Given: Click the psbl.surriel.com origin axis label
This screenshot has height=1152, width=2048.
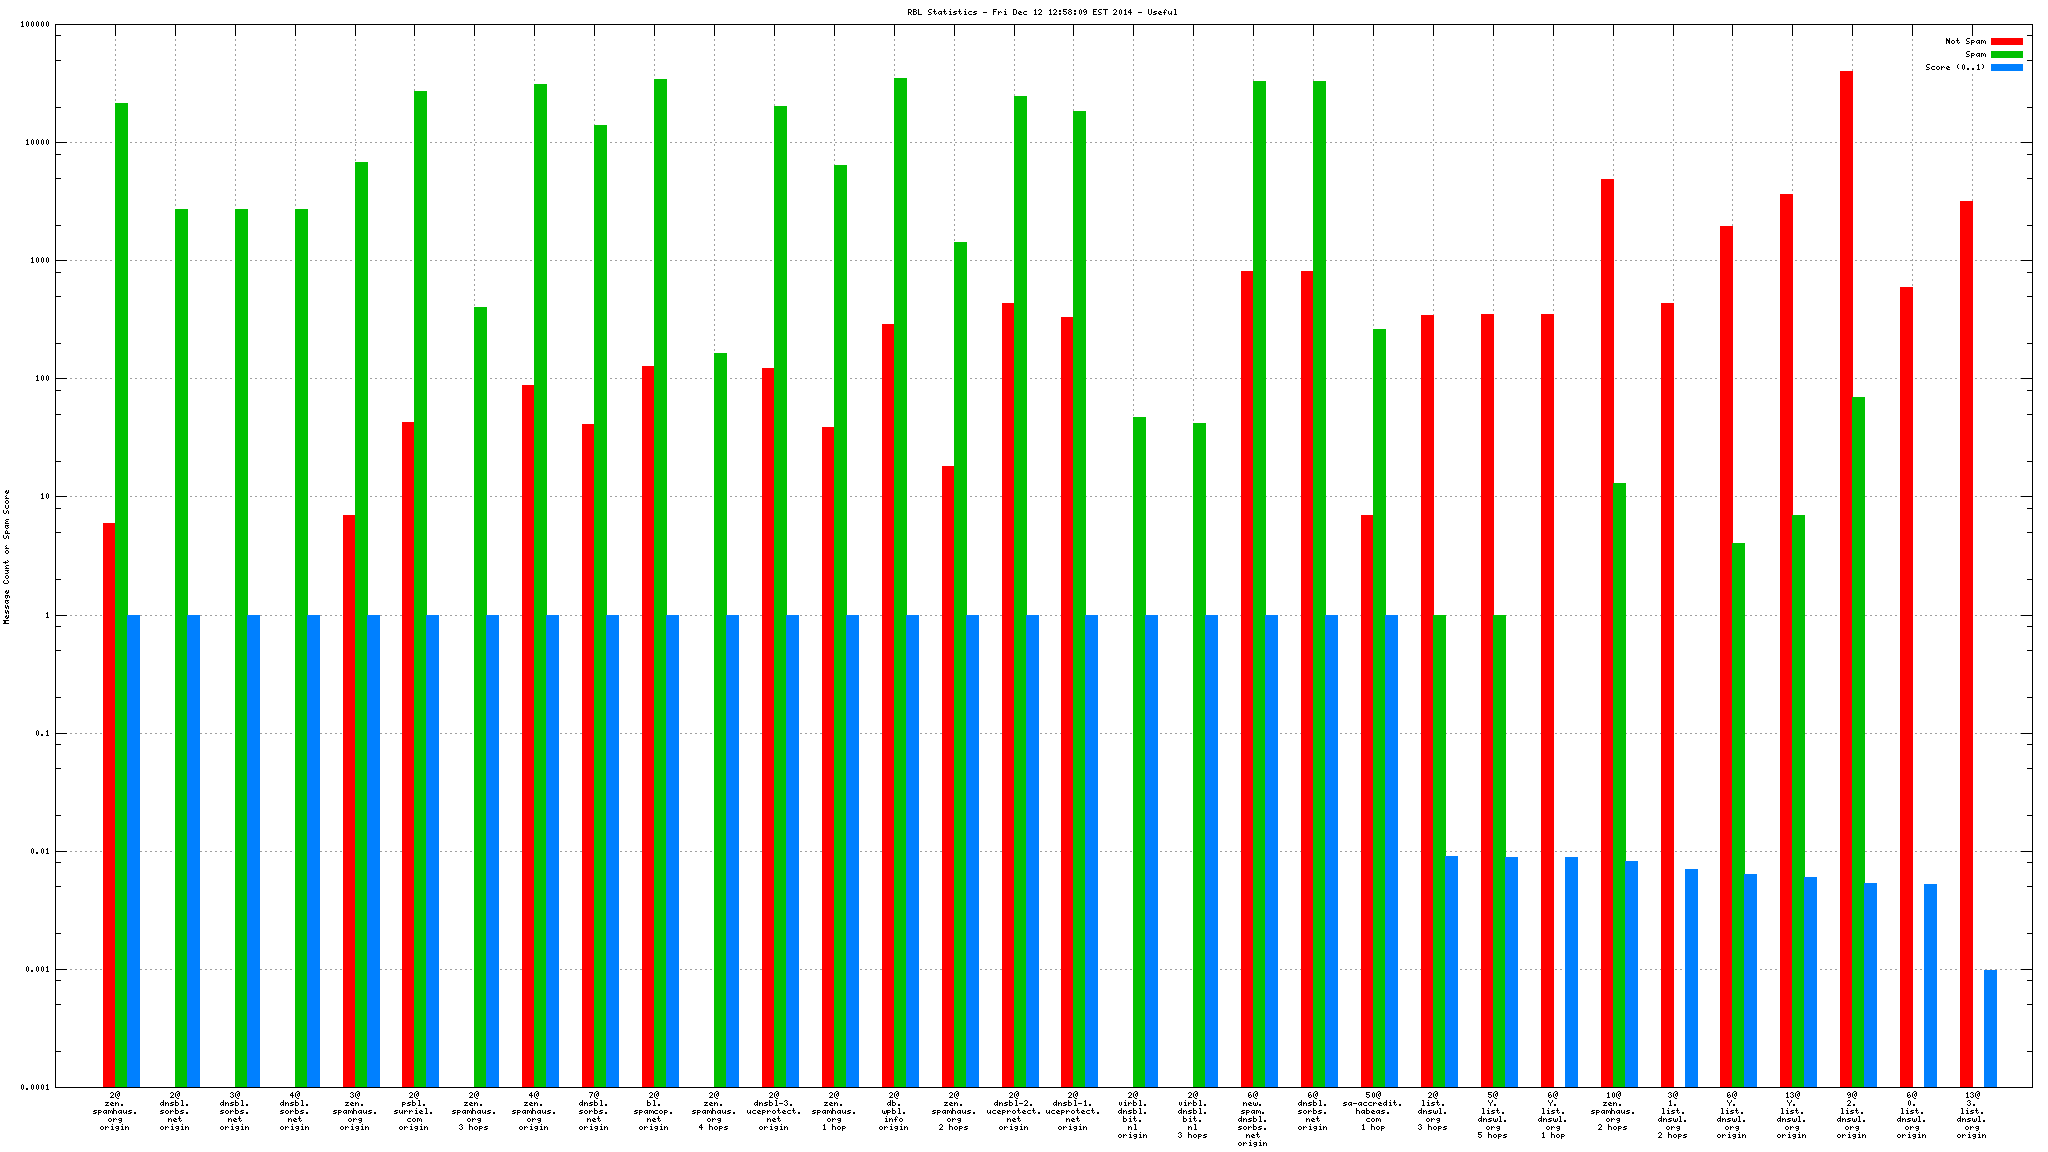Looking at the screenshot, I should tap(414, 1111).
